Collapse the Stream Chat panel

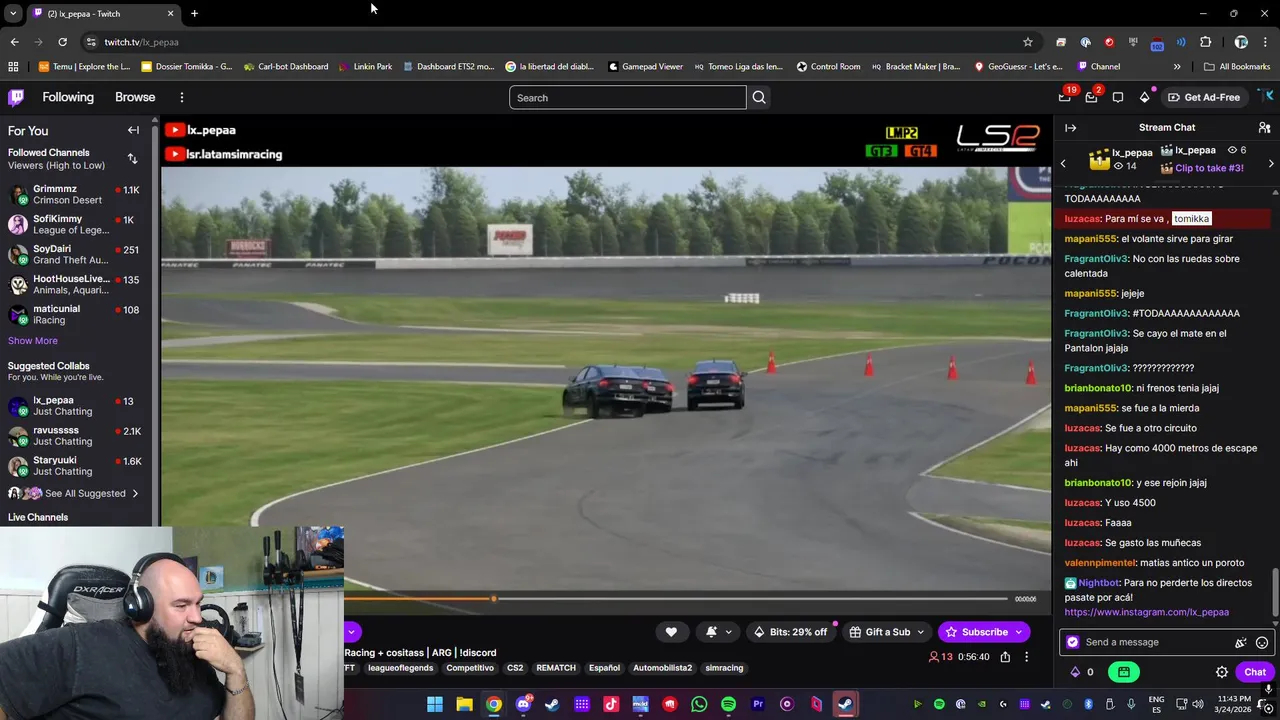click(x=1070, y=127)
